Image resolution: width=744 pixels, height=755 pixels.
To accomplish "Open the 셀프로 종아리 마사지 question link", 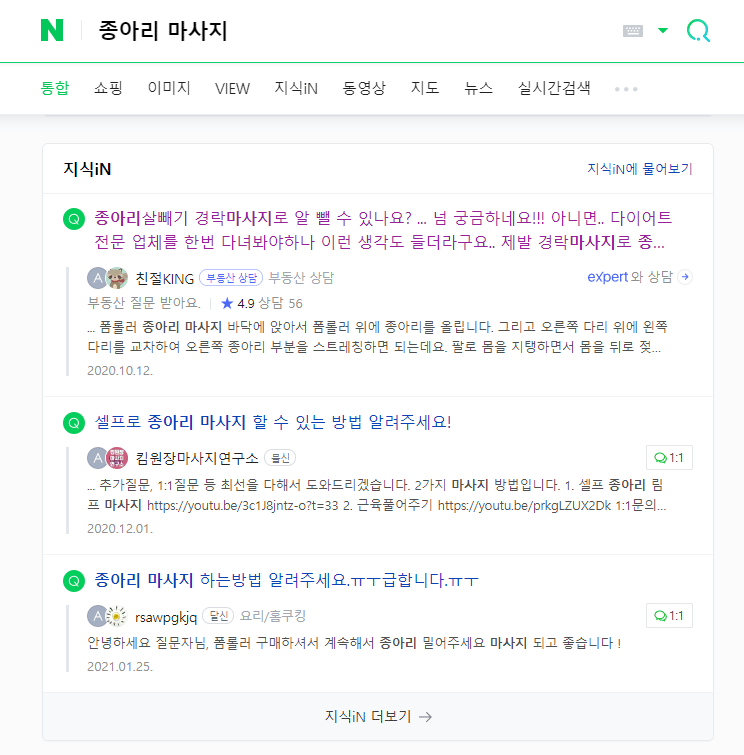I will [273, 422].
